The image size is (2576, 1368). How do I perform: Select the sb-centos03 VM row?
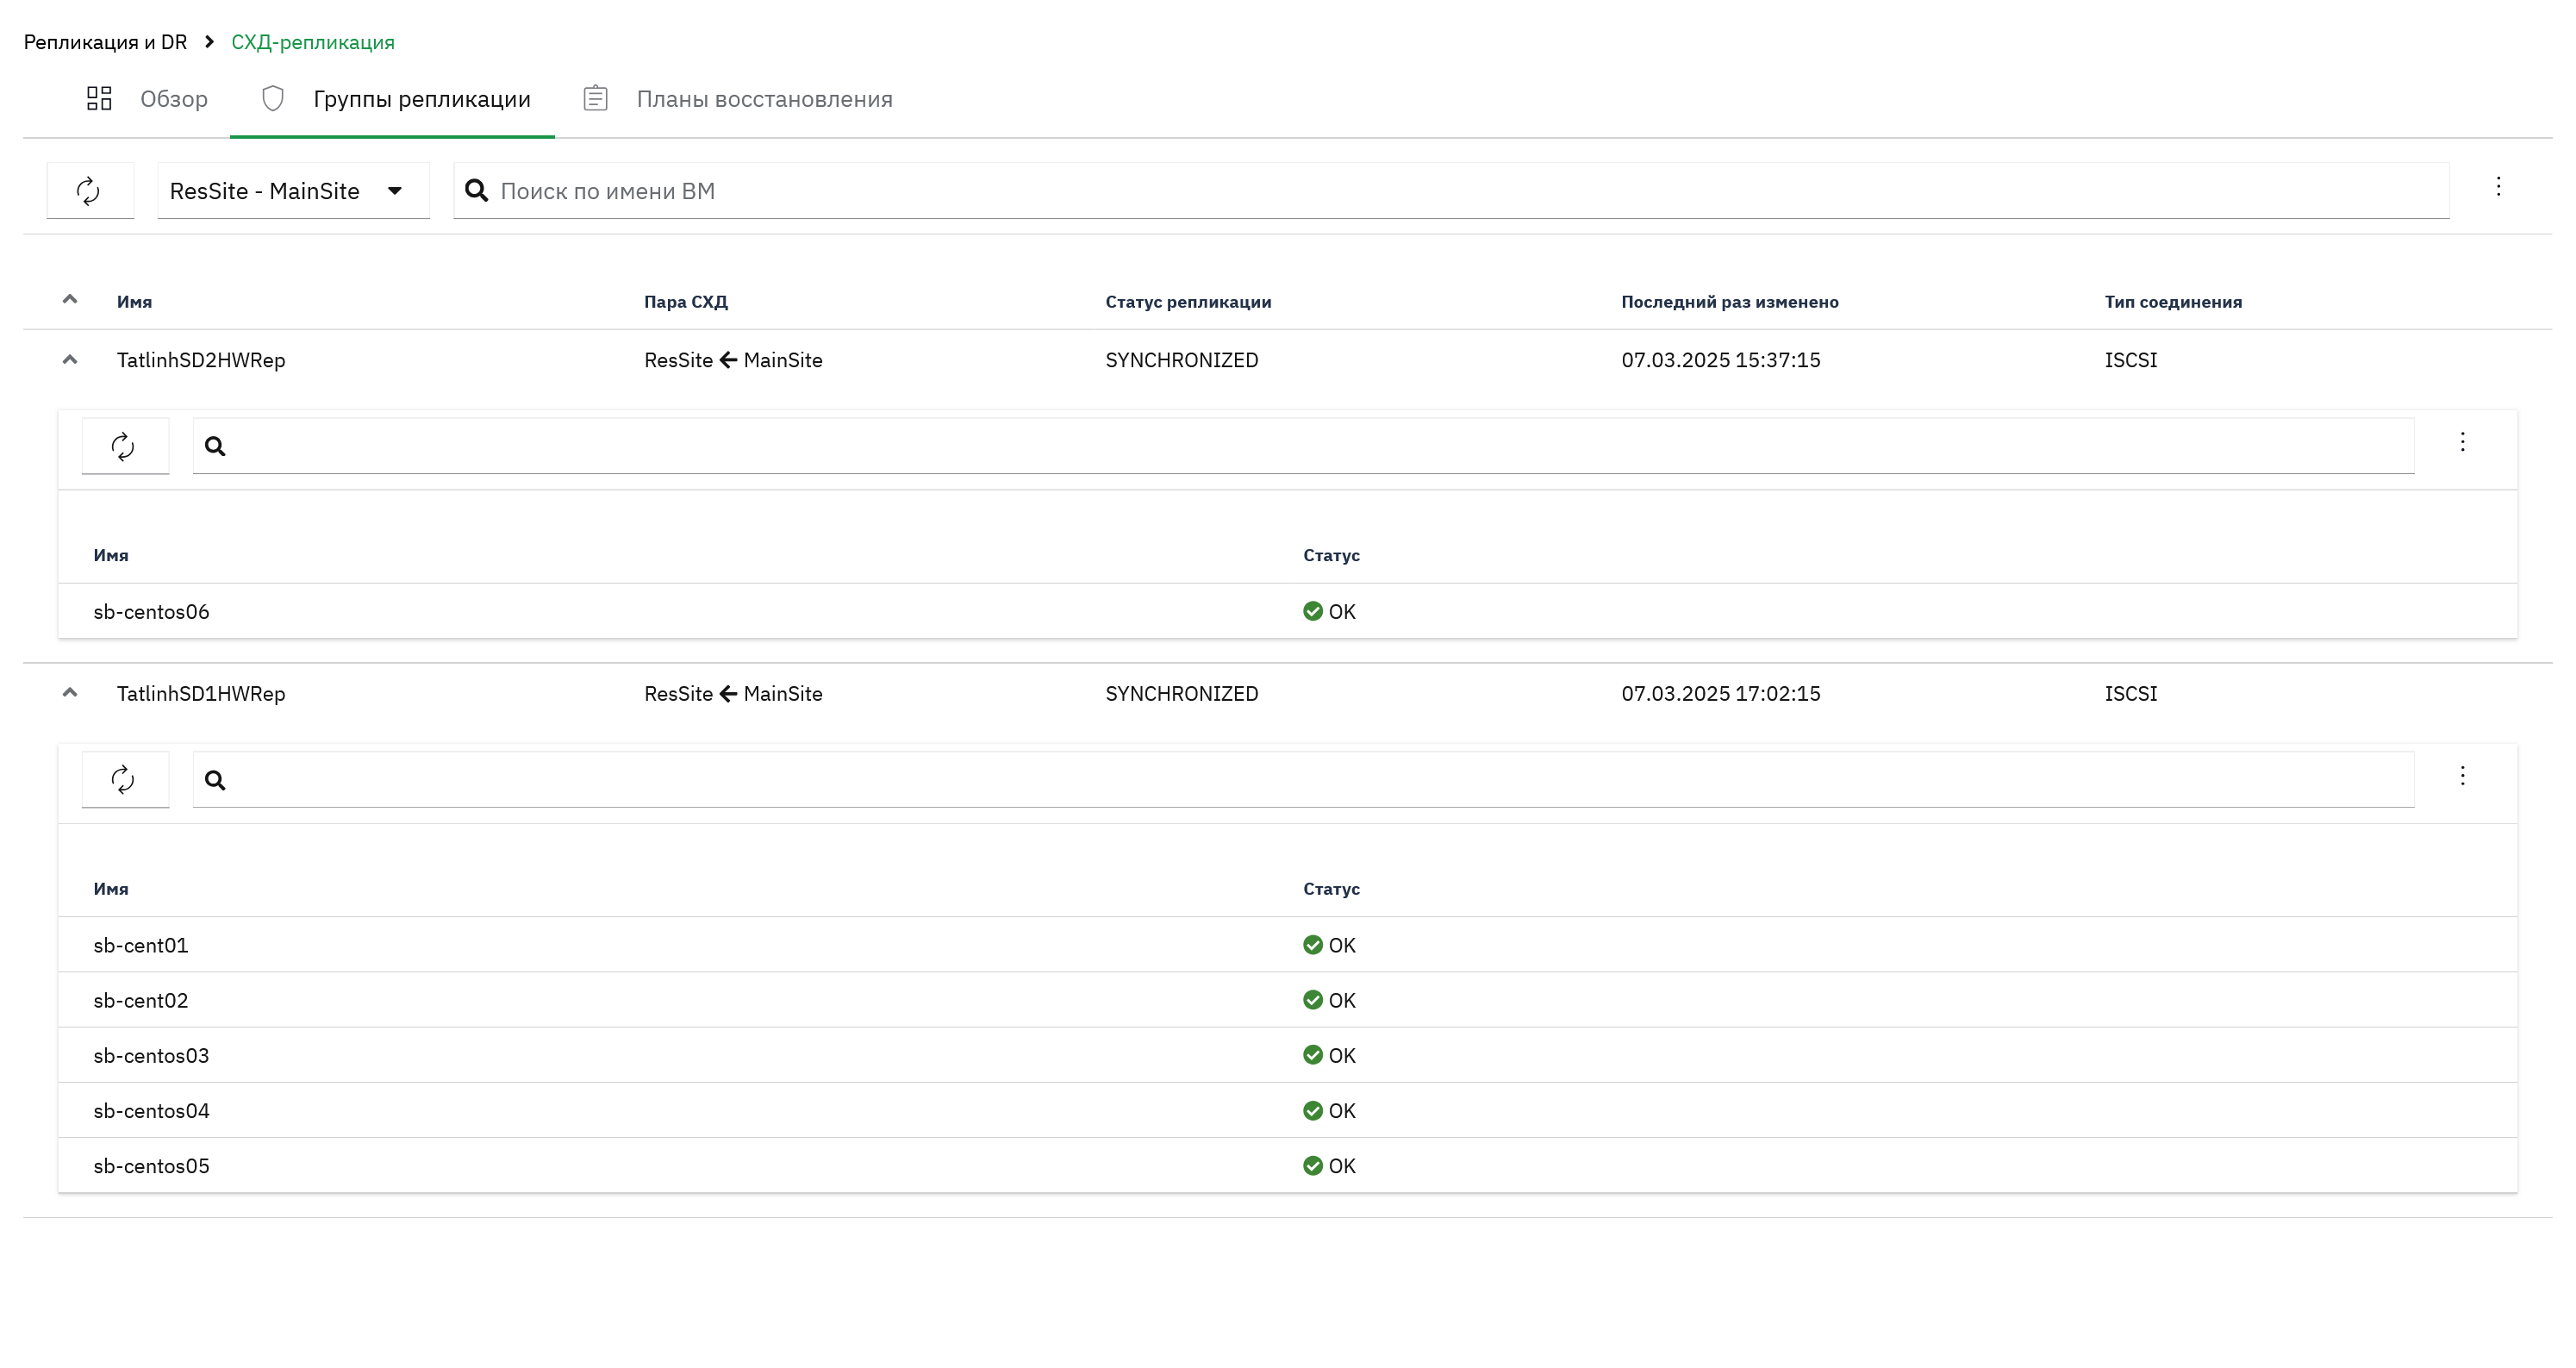tap(1287, 1055)
